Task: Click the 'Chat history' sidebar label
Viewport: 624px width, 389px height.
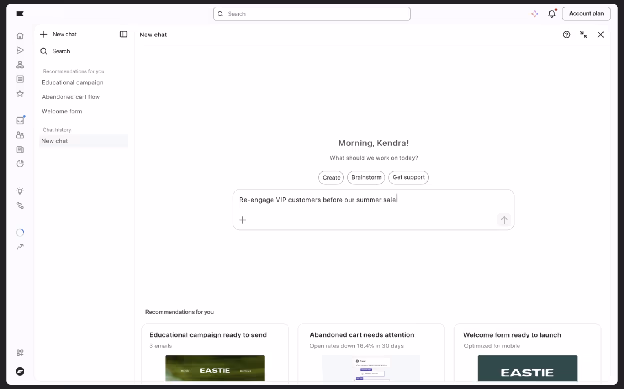Action: 57,130
